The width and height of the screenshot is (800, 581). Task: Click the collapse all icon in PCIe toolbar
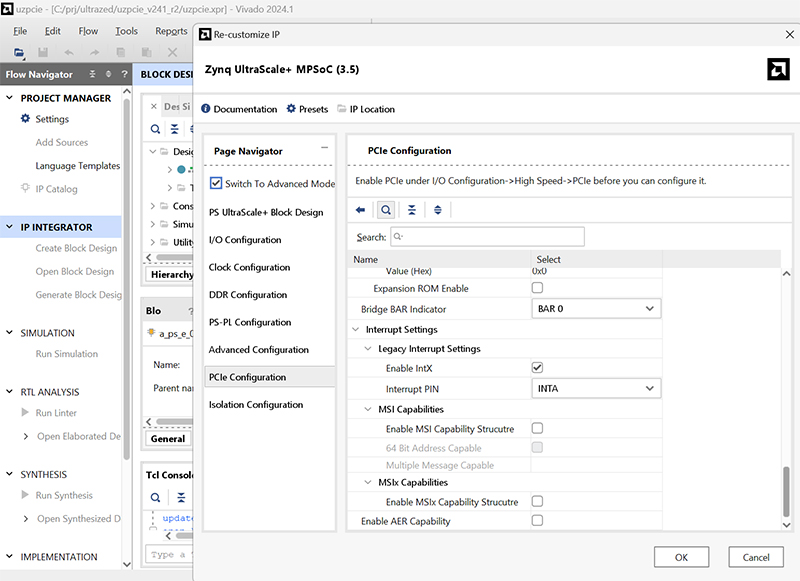pos(411,210)
